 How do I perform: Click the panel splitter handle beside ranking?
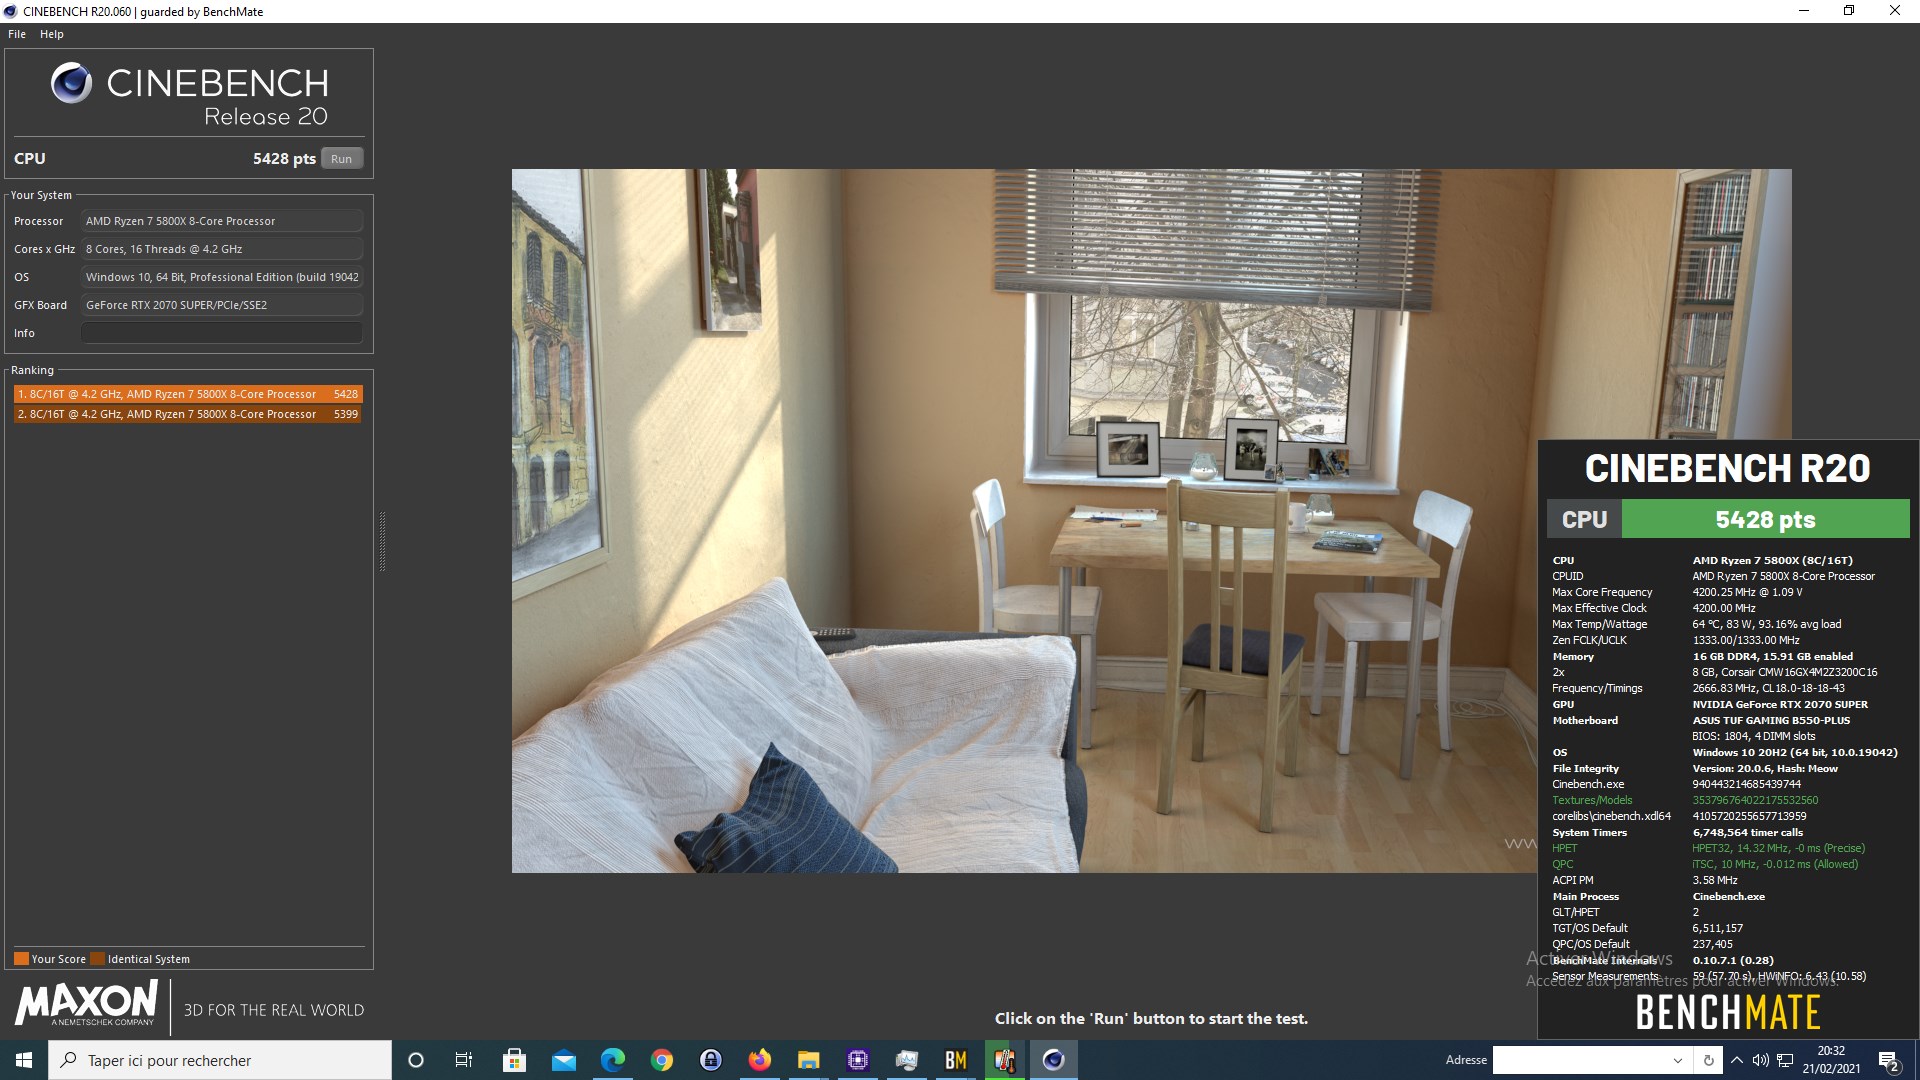(x=382, y=541)
